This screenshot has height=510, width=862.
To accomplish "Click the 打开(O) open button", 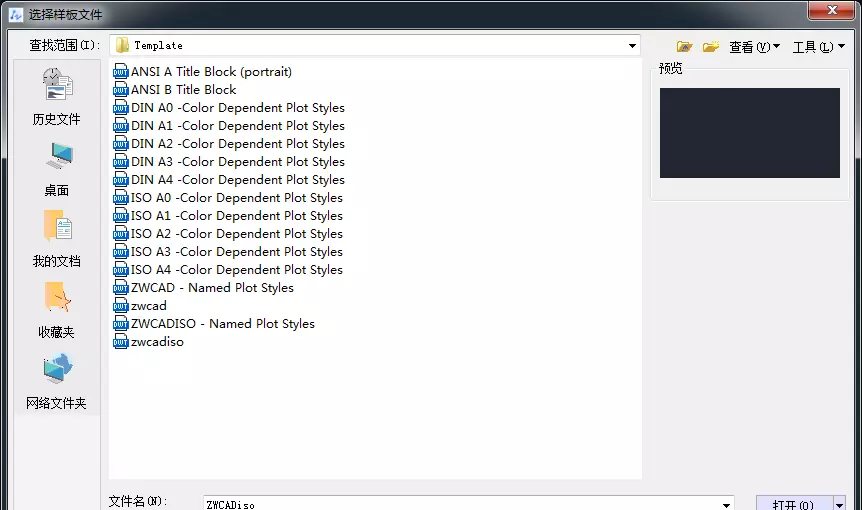I will [x=794, y=504].
